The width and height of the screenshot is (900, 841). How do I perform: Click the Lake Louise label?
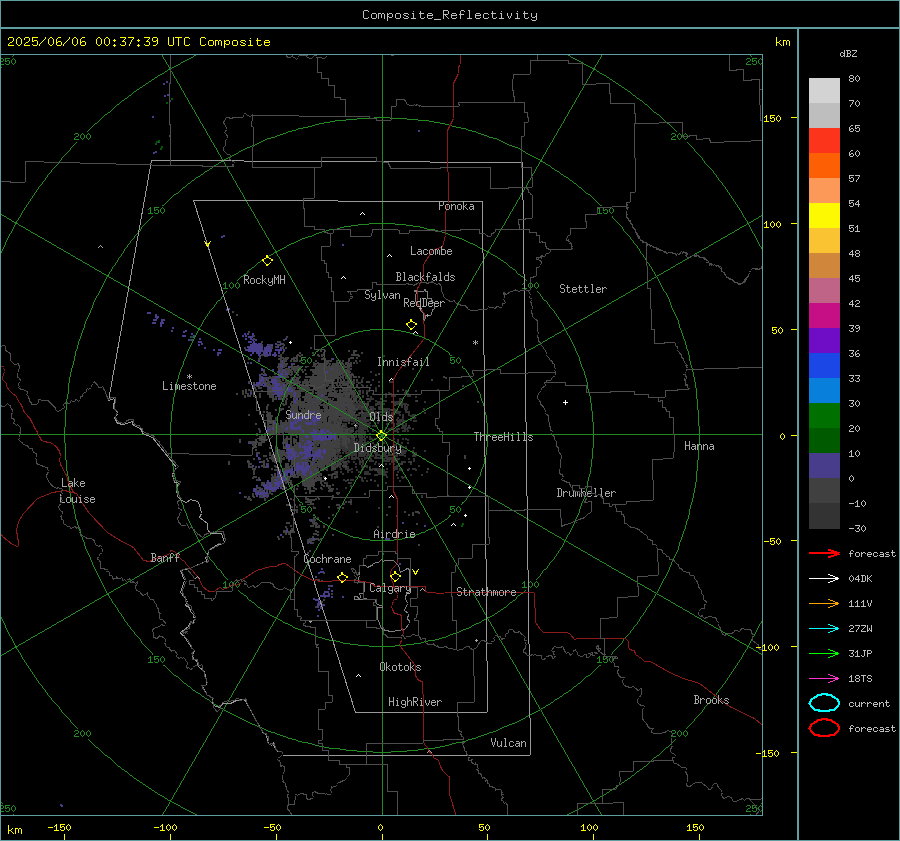point(77,491)
